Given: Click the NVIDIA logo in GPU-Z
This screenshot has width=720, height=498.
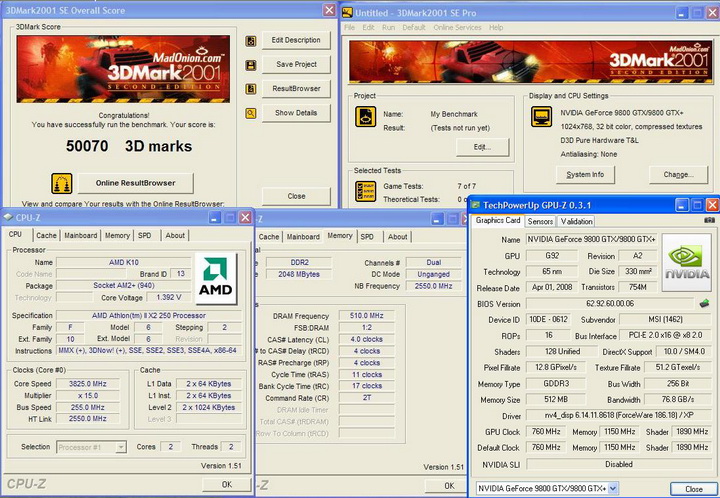Looking at the screenshot, I should click(x=686, y=263).
